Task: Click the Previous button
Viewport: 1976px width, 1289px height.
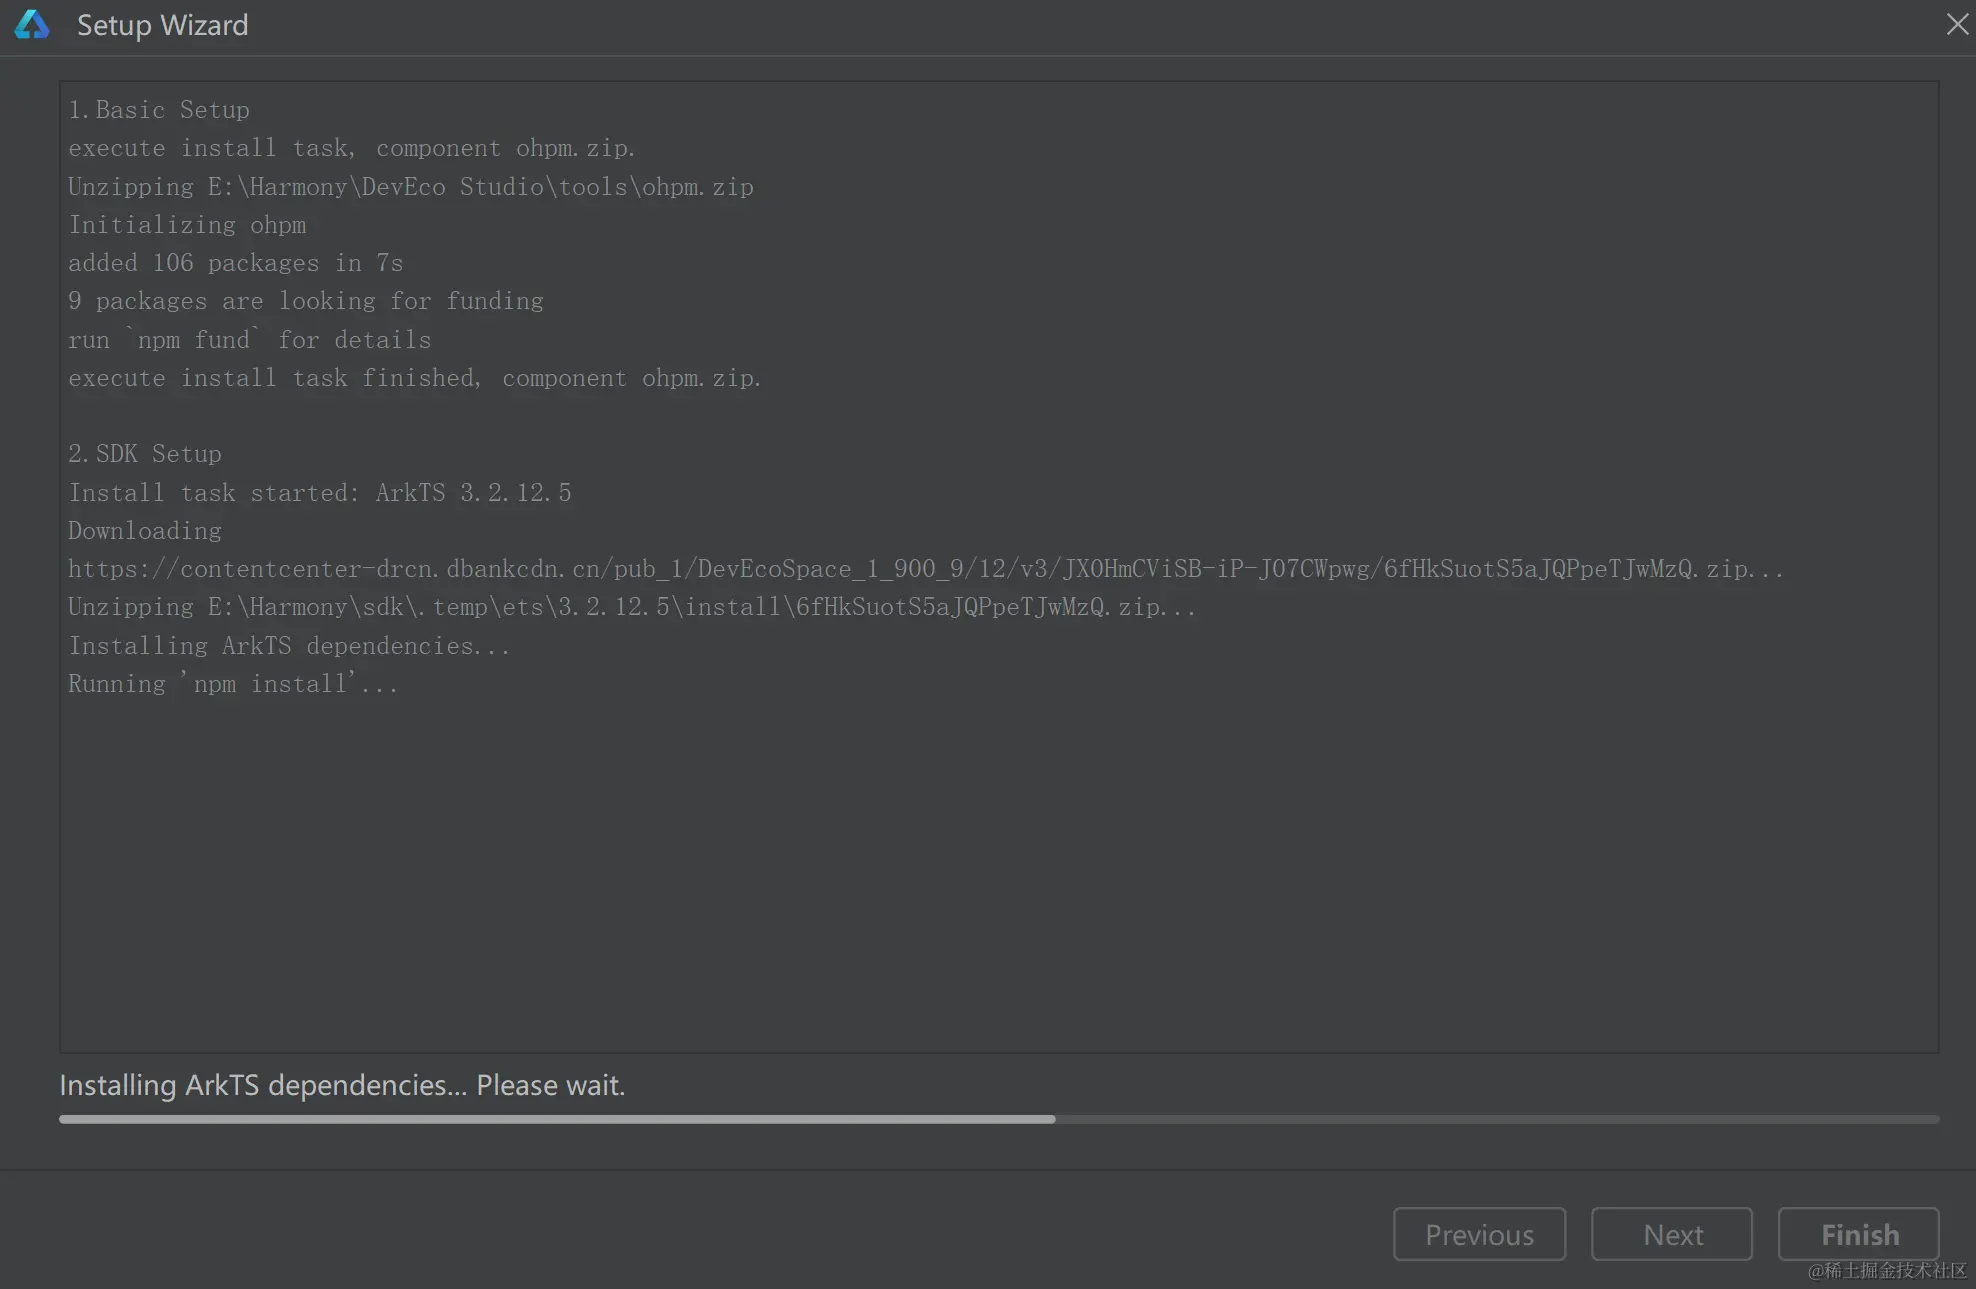Action: pyautogui.click(x=1479, y=1234)
